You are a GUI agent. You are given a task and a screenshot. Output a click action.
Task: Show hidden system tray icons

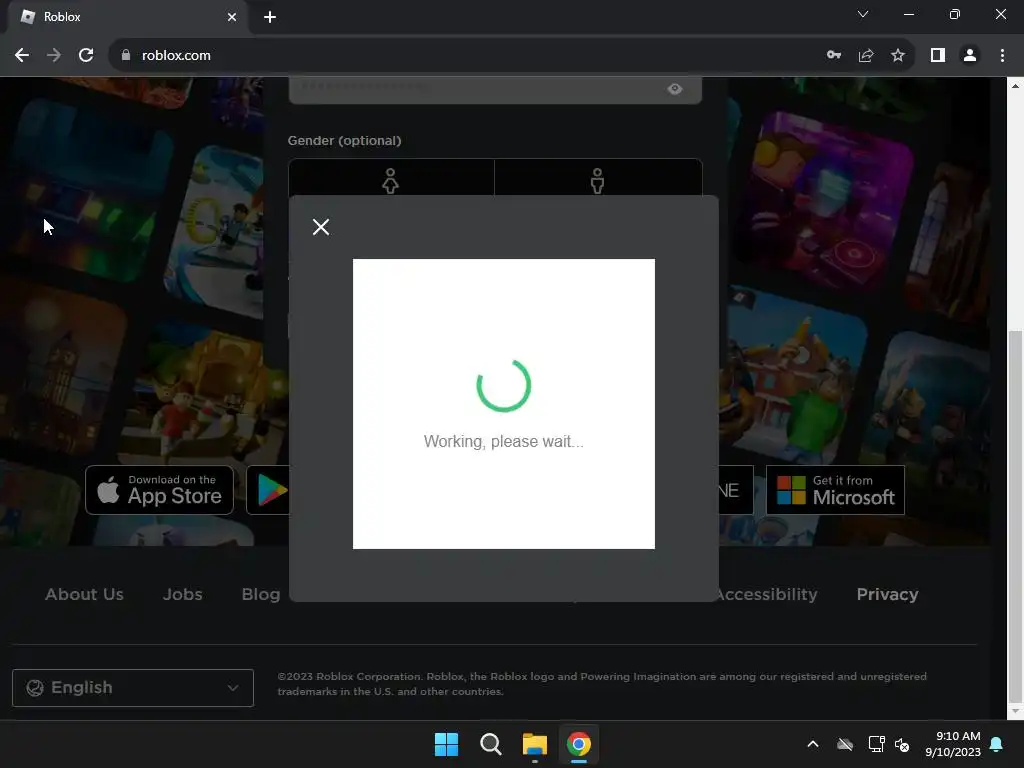coord(813,744)
